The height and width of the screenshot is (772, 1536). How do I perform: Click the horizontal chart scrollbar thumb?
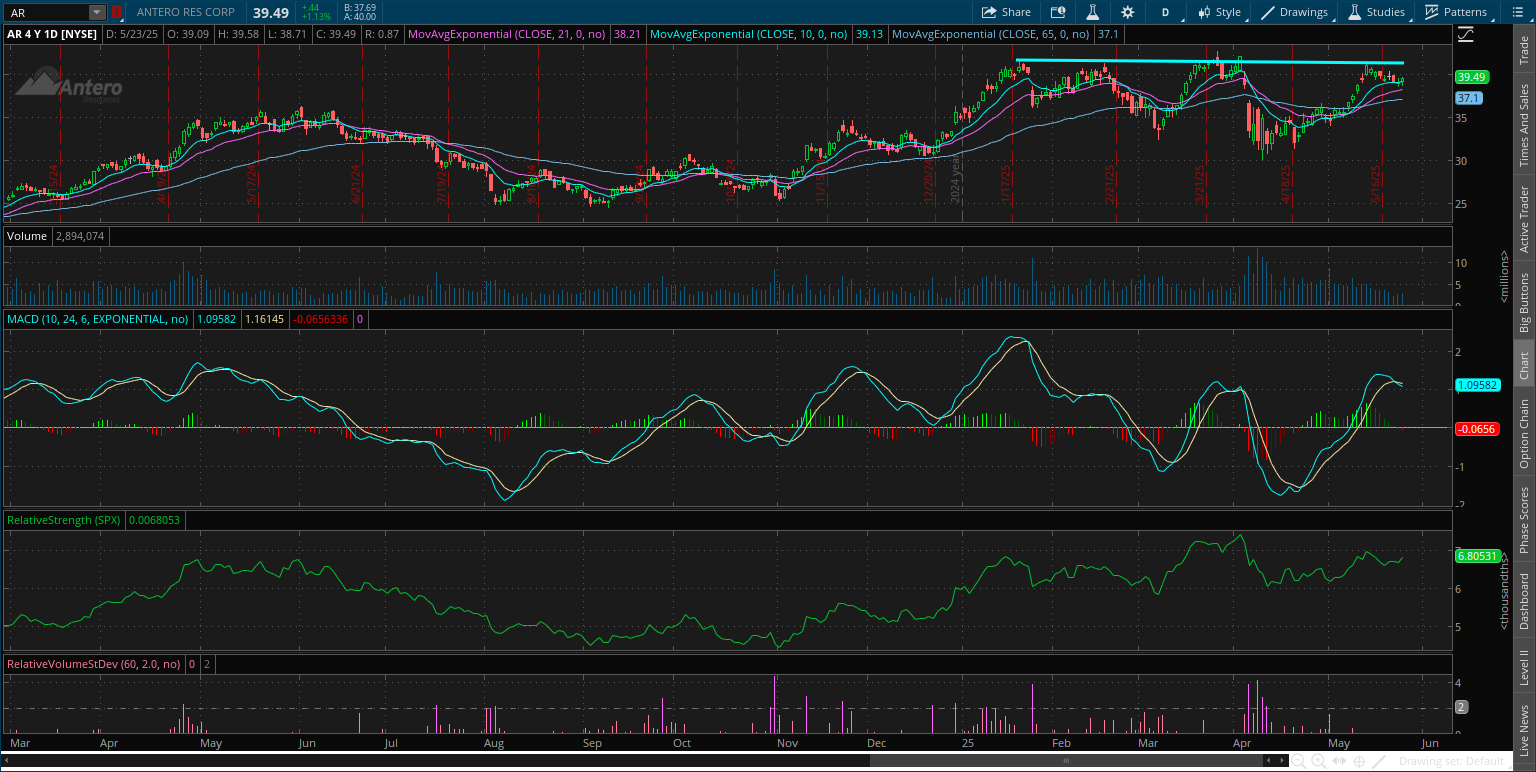pyautogui.click(x=1065, y=761)
